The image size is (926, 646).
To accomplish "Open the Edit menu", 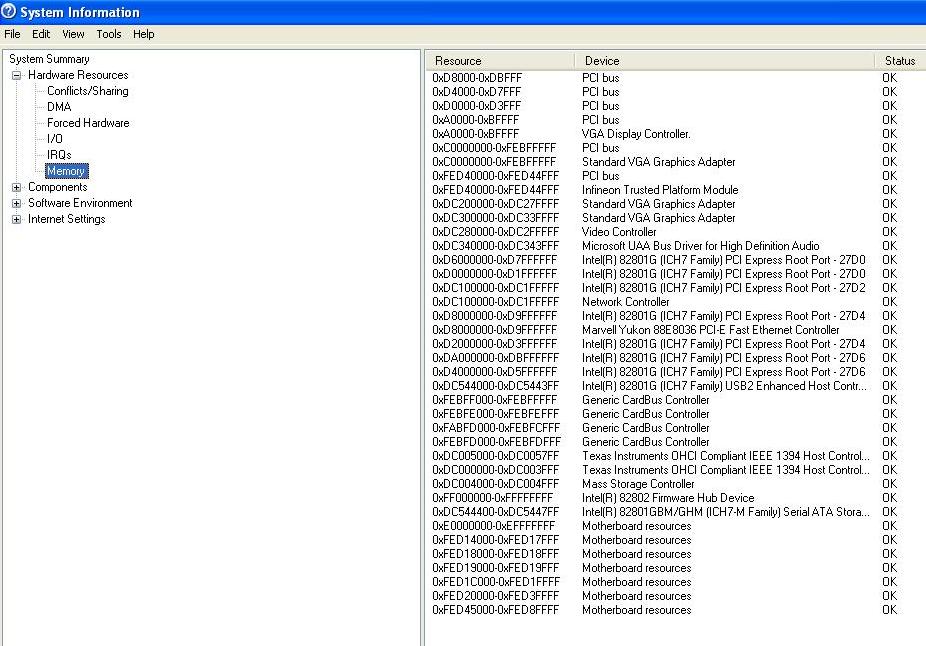I will pos(41,34).
